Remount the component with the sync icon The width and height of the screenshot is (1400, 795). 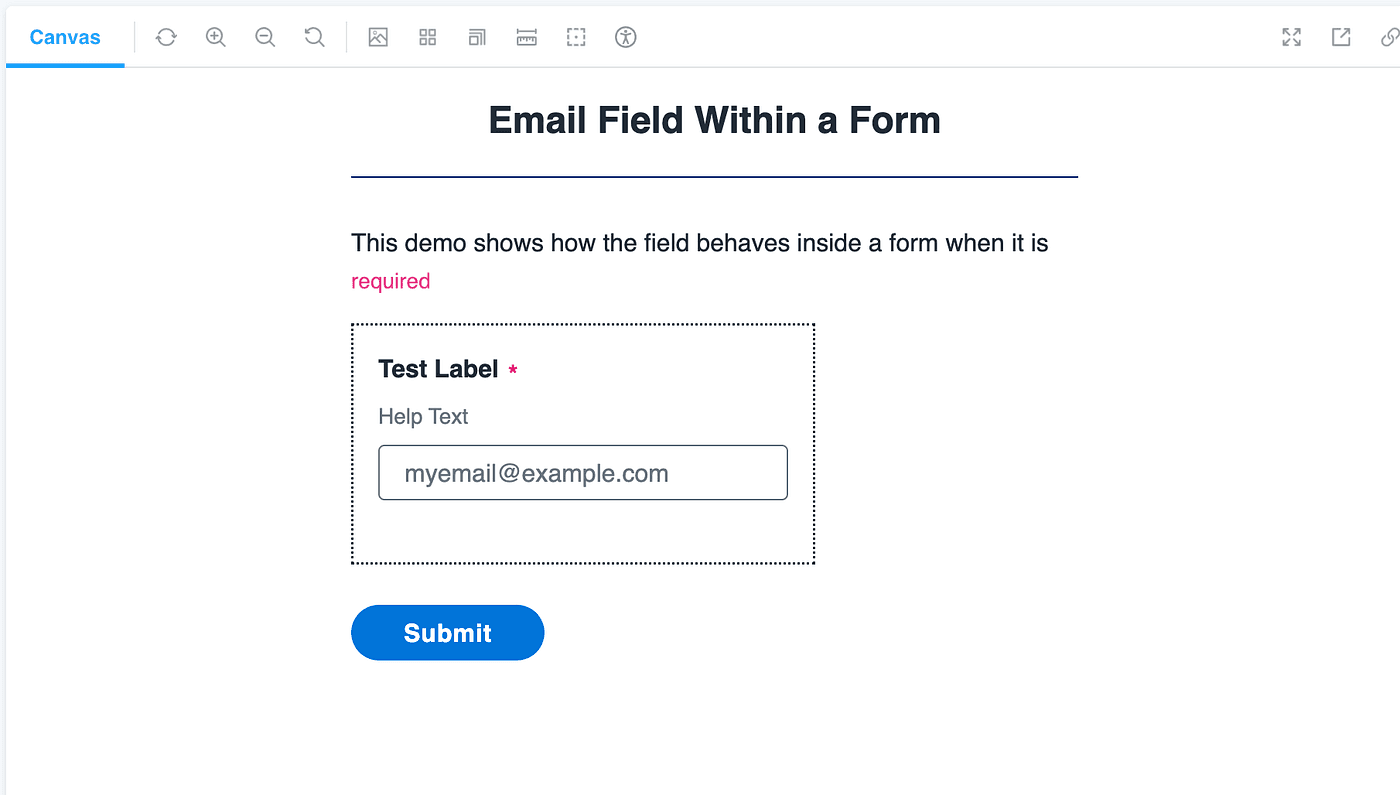pos(166,38)
